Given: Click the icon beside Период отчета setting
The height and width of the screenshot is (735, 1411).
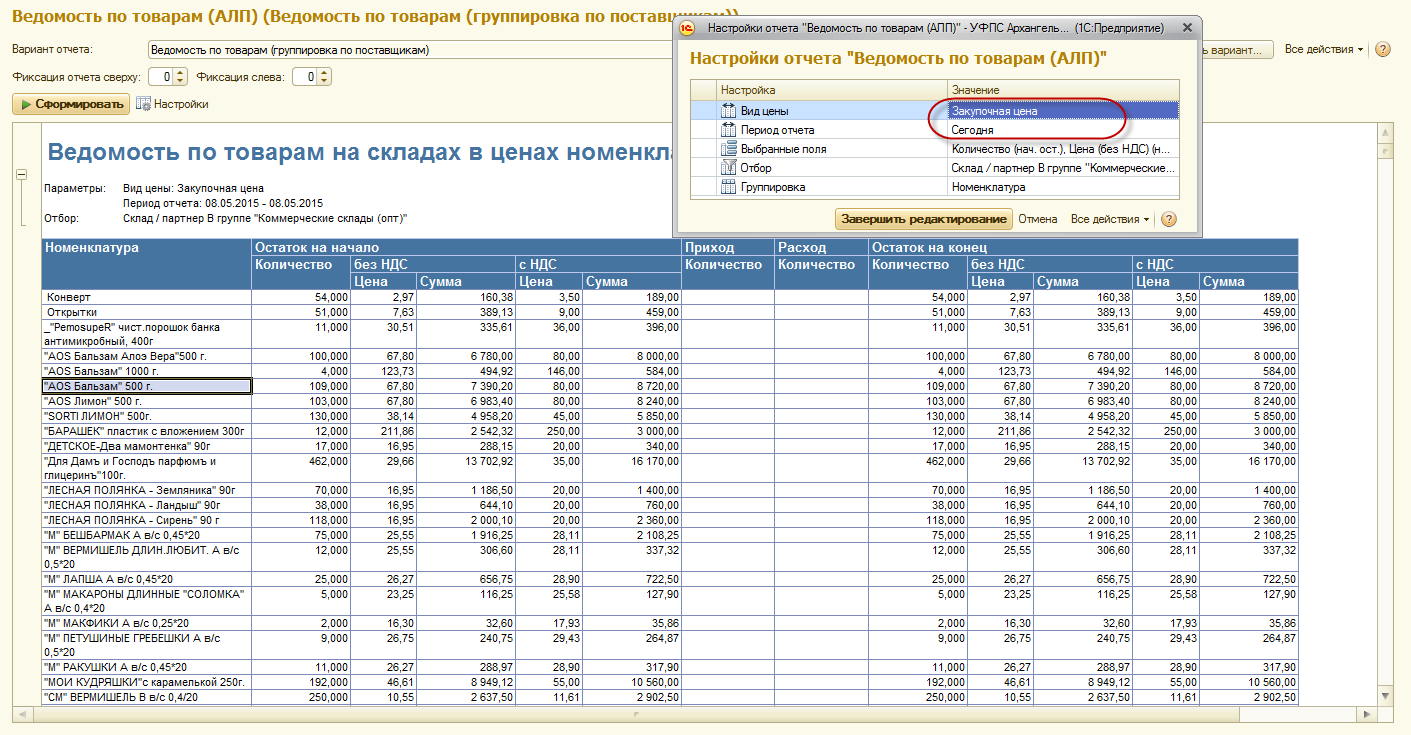Looking at the screenshot, I should tap(728, 130).
